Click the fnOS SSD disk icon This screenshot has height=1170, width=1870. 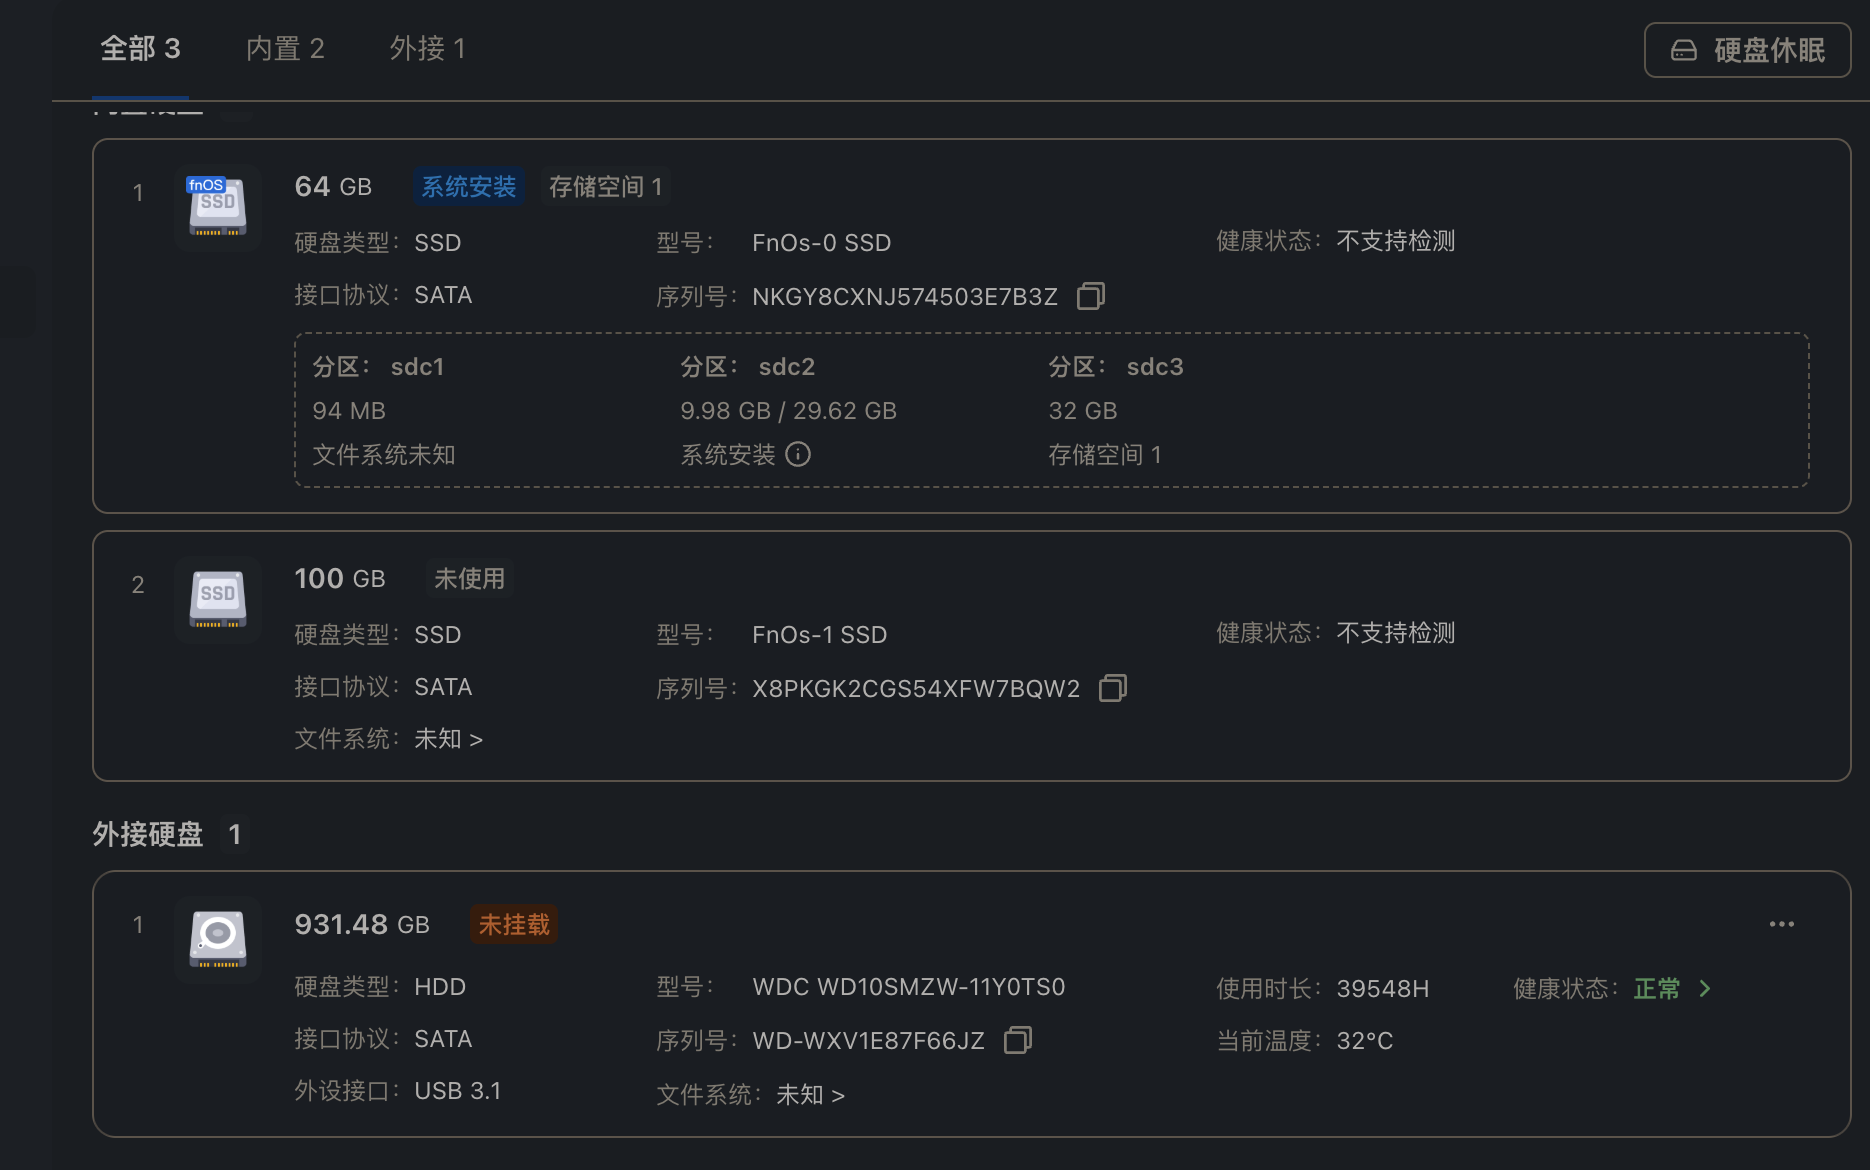point(218,207)
